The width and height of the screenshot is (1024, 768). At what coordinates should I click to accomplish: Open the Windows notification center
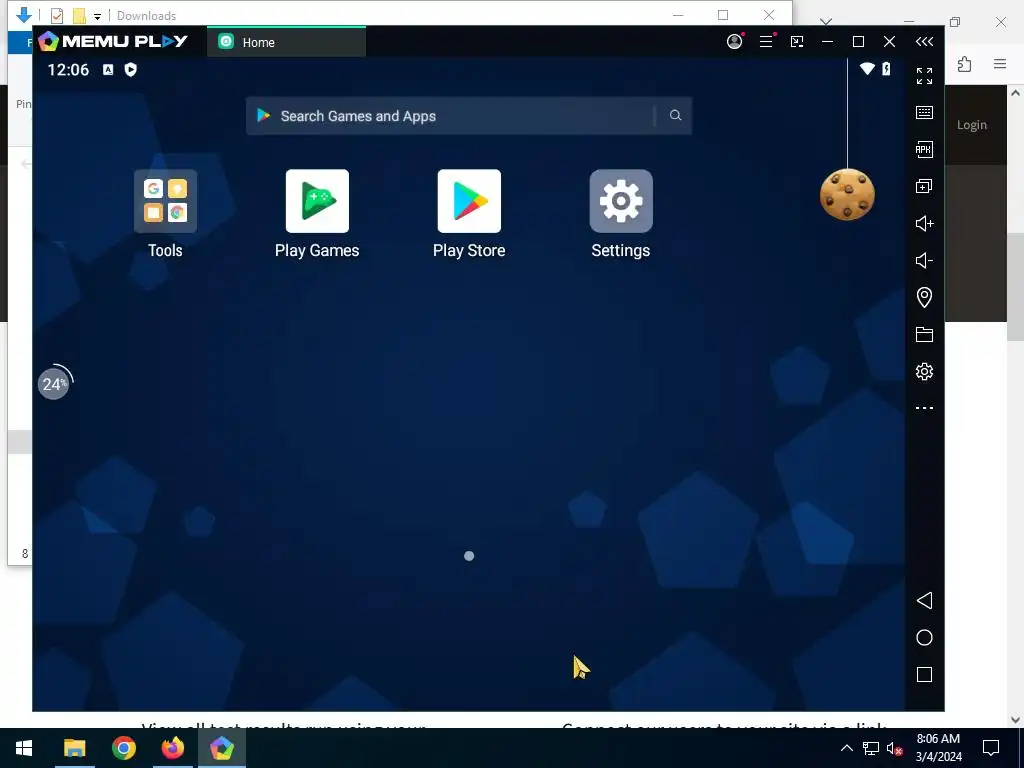tap(991, 748)
